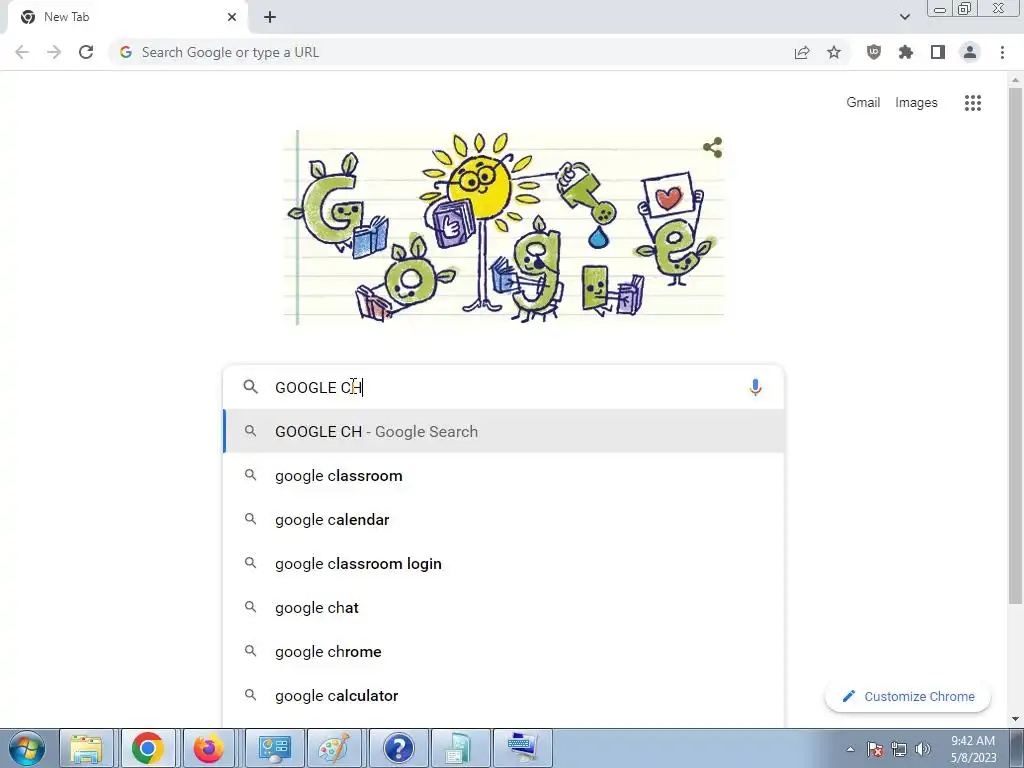The image size is (1024, 768).
Task: Share the Google Doodle
Action: click(x=712, y=148)
